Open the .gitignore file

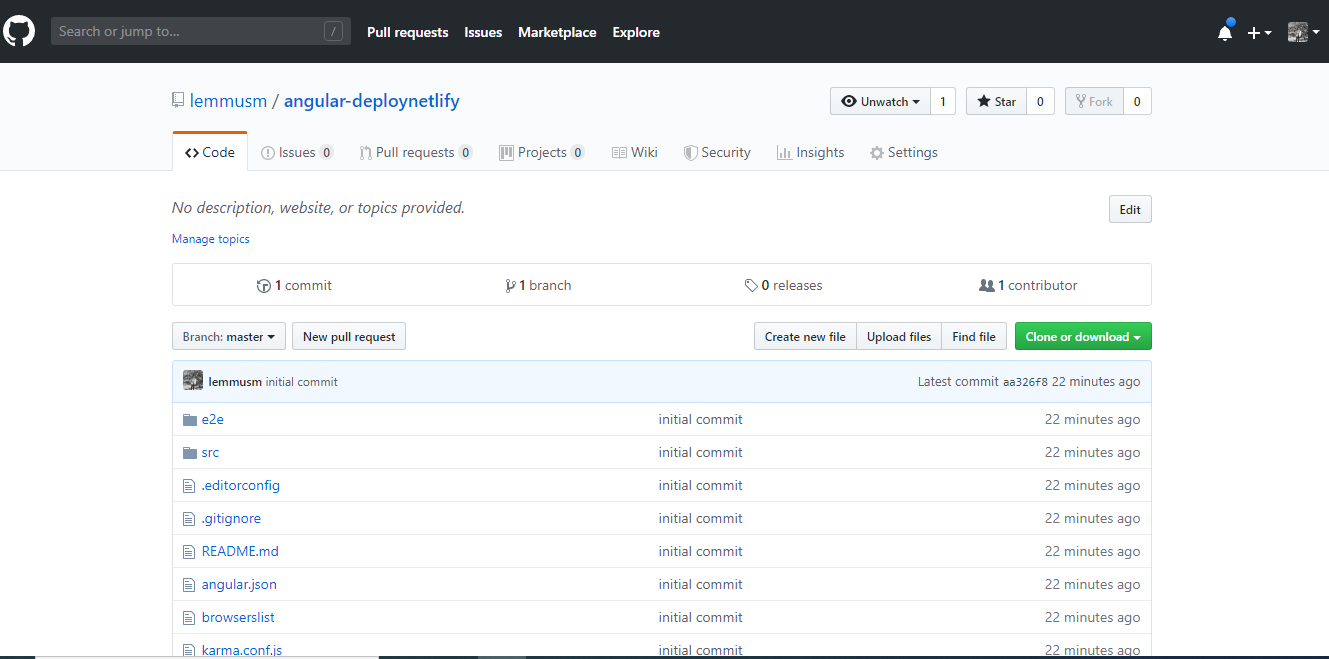pyautogui.click(x=231, y=518)
